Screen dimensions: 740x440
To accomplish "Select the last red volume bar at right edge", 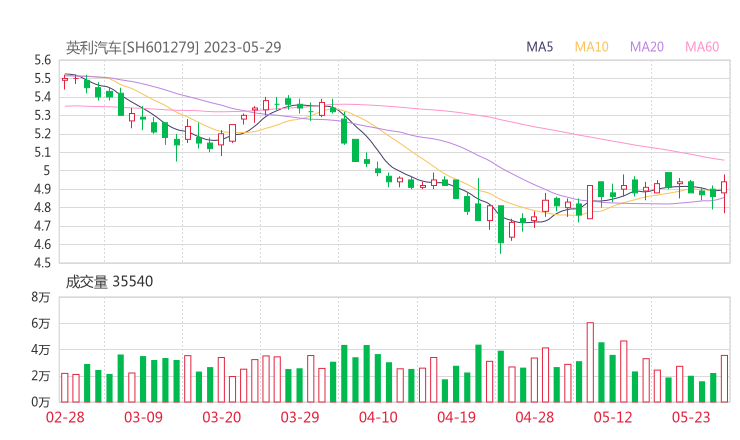I will click(x=724, y=379).
